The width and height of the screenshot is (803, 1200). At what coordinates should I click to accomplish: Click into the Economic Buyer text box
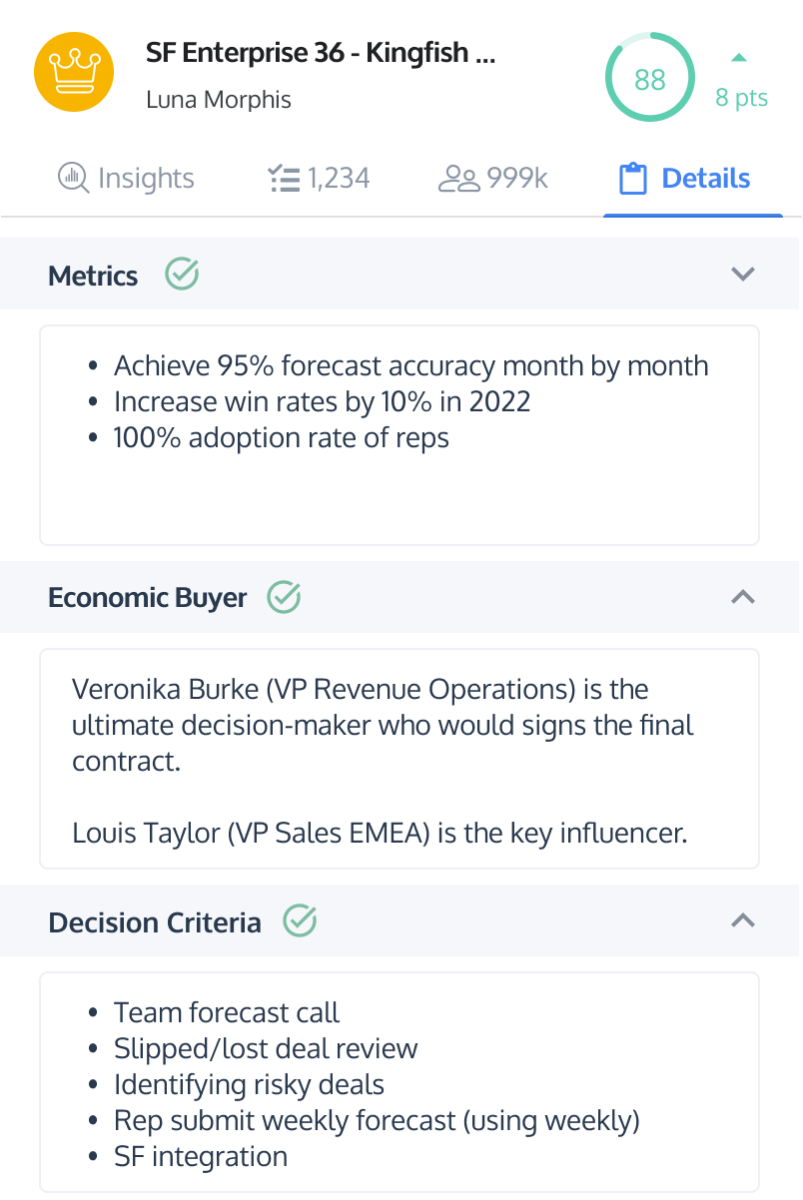(399, 759)
